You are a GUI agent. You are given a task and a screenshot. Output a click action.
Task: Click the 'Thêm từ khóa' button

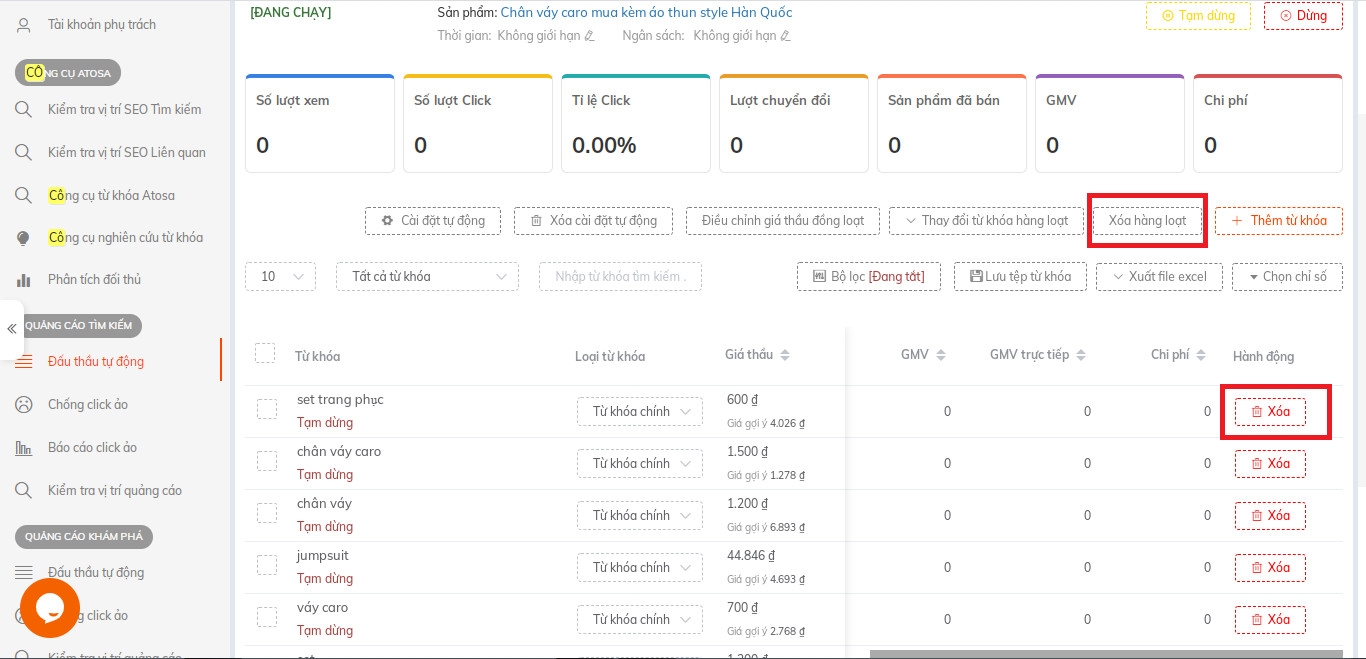pyautogui.click(x=1278, y=220)
